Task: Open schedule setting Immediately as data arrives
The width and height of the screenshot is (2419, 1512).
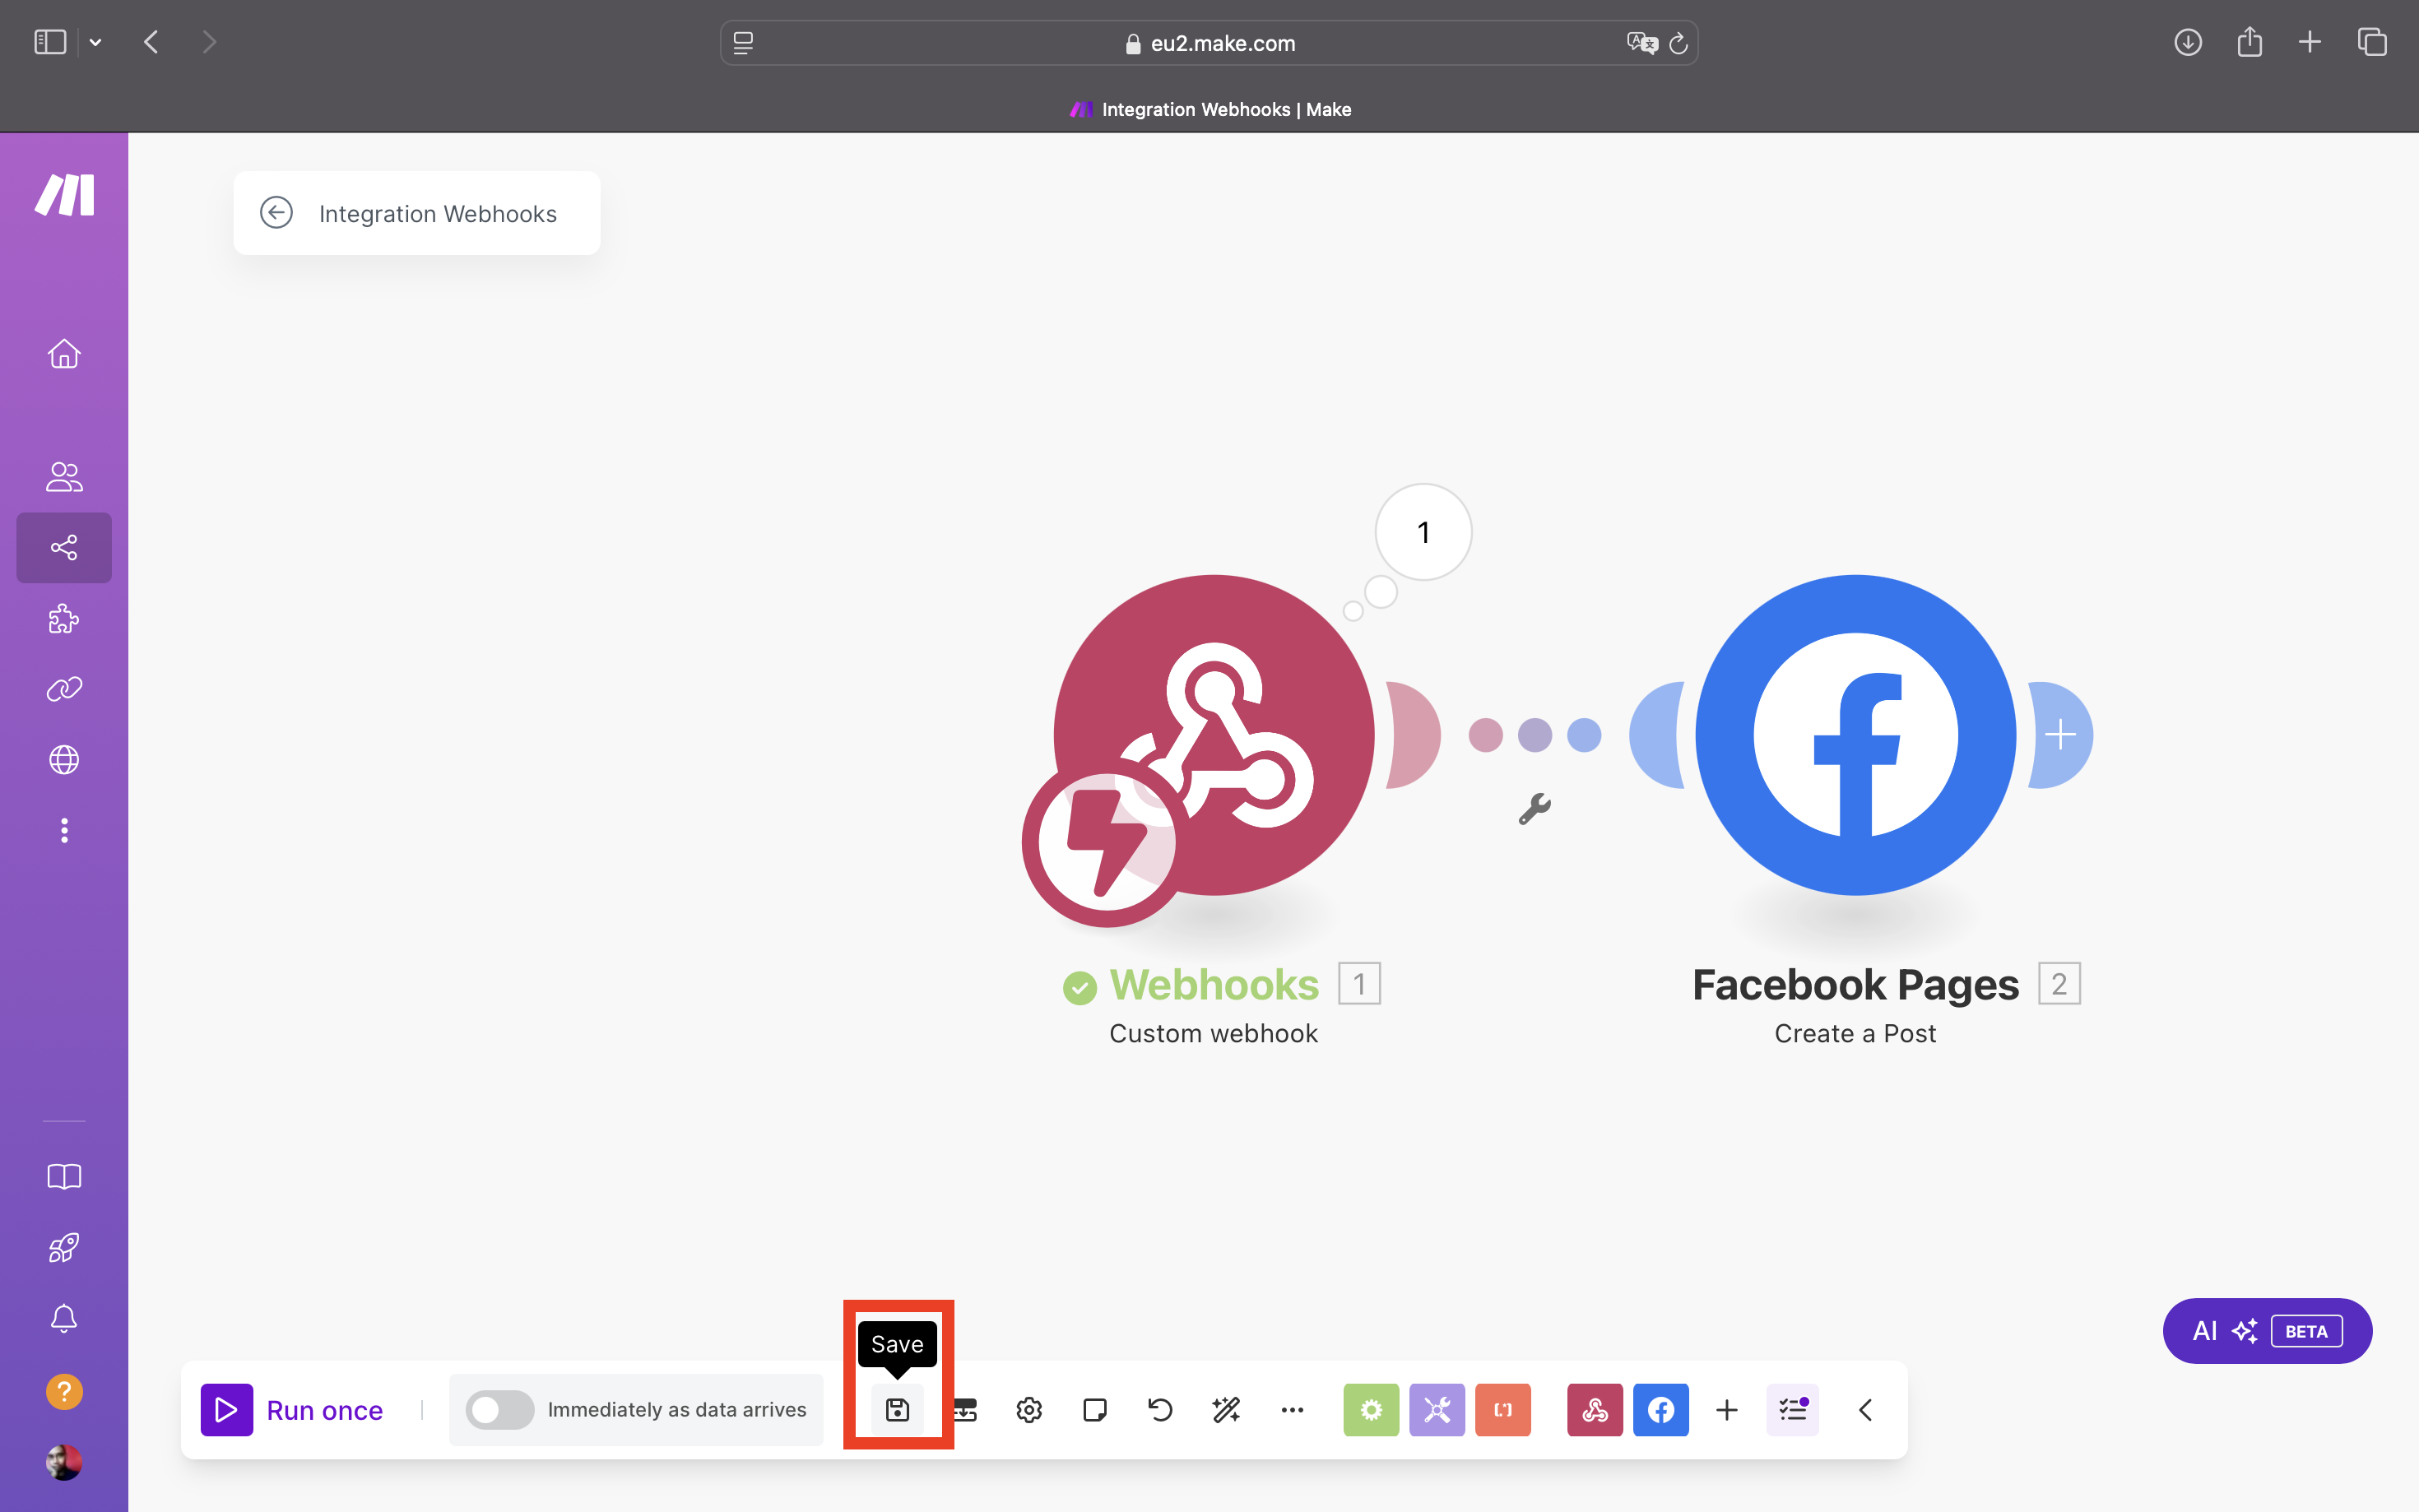Action: click(x=677, y=1410)
